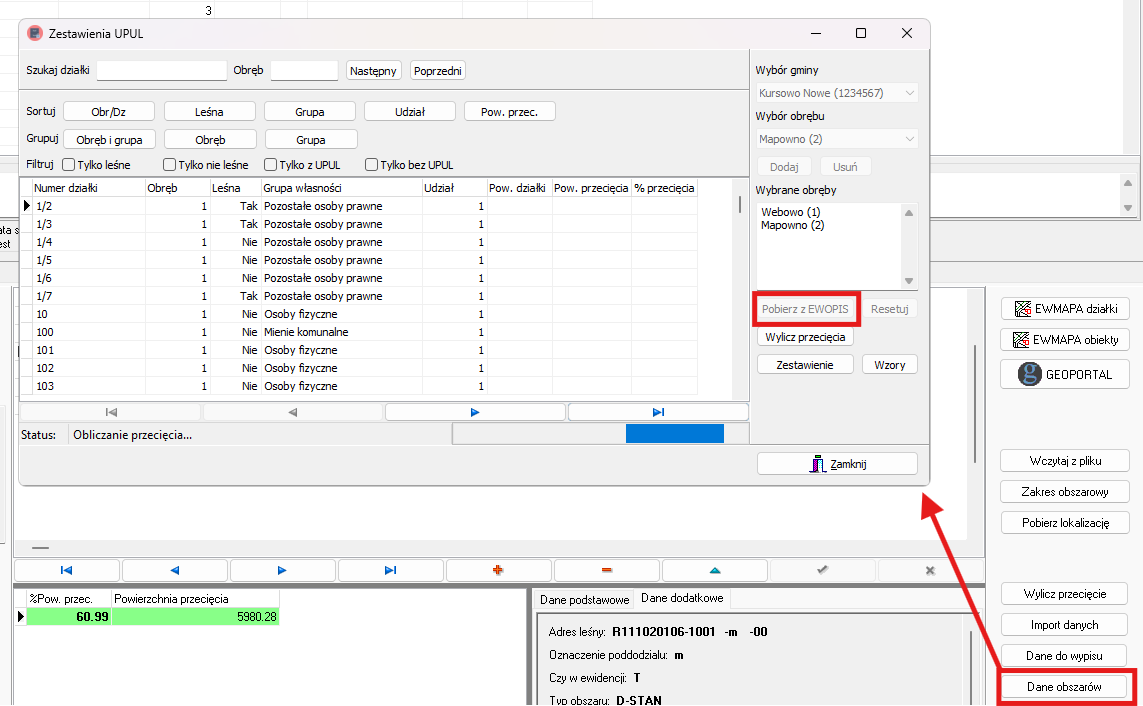The height and width of the screenshot is (706, 1143).
Task: Group by Obręb button
Action: pyautogui.click(x=210, y=139)
